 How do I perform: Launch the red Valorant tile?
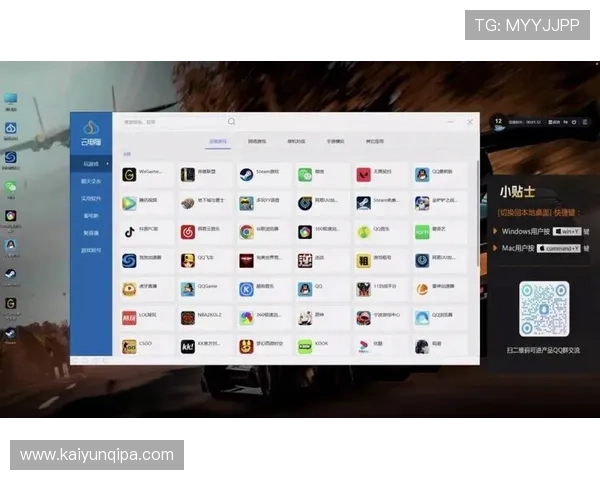381,175
